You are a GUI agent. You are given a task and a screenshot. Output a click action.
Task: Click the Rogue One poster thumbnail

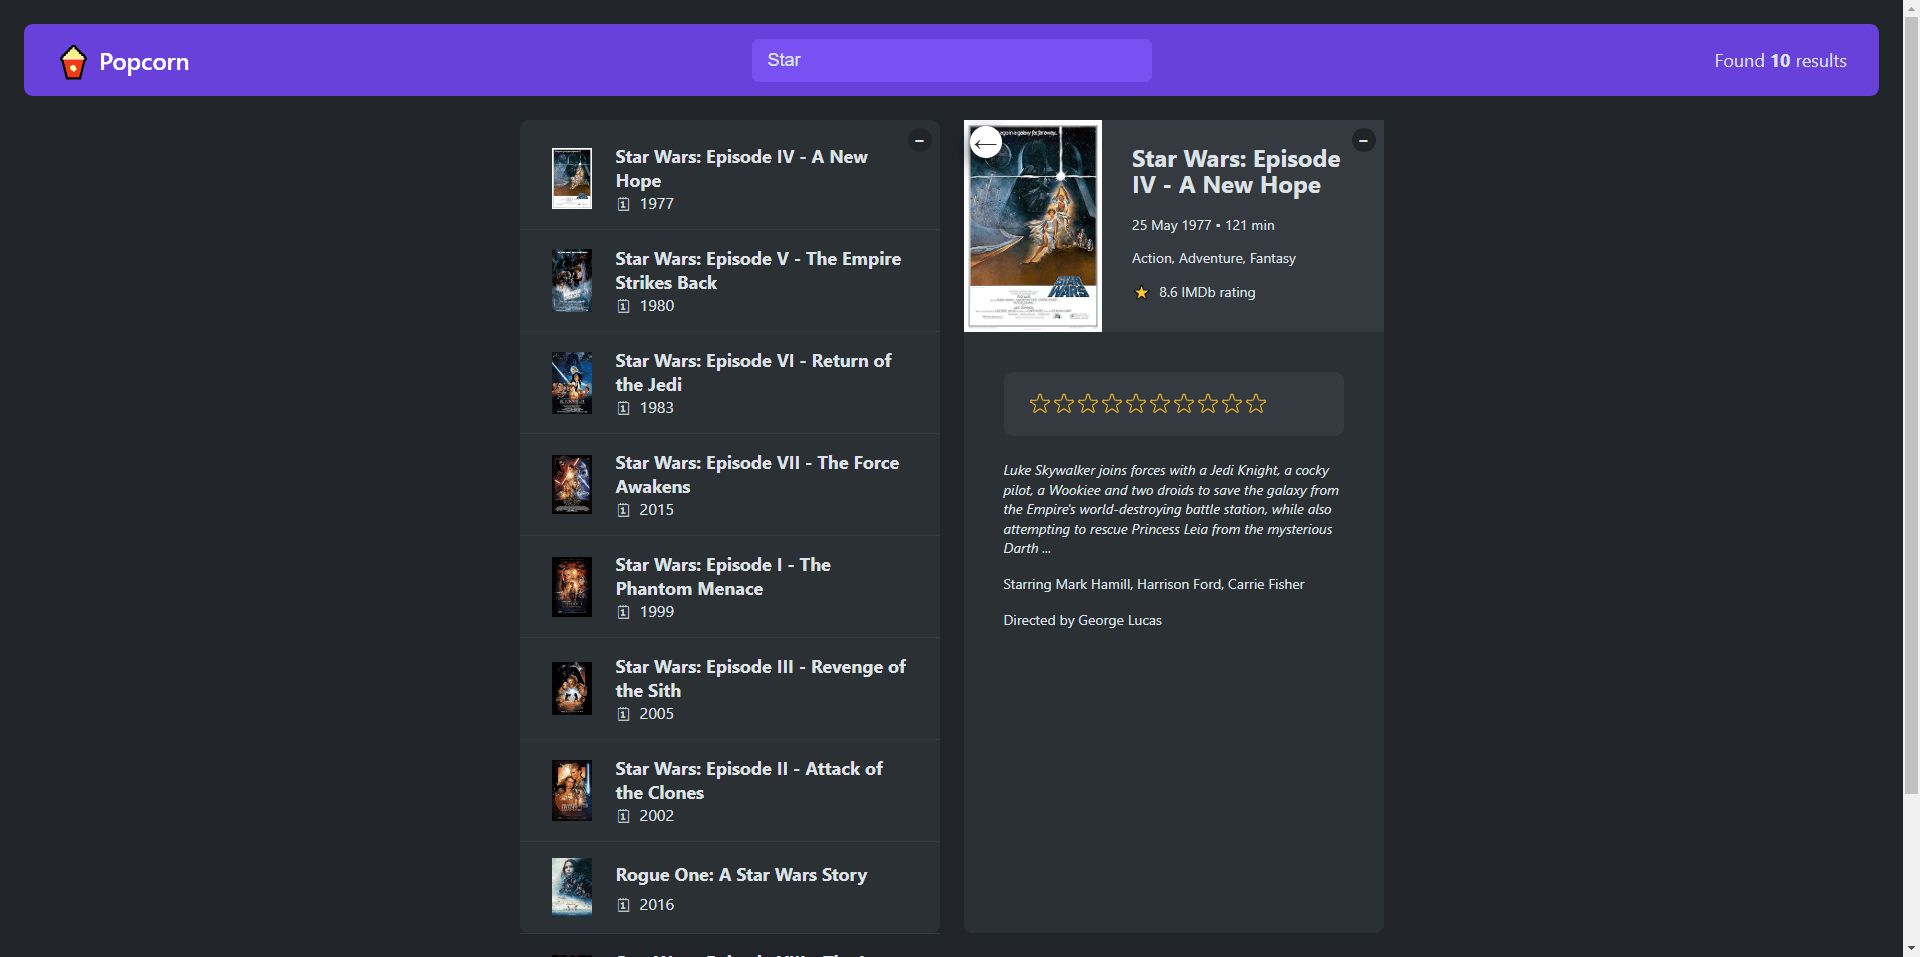coord(572,887)
